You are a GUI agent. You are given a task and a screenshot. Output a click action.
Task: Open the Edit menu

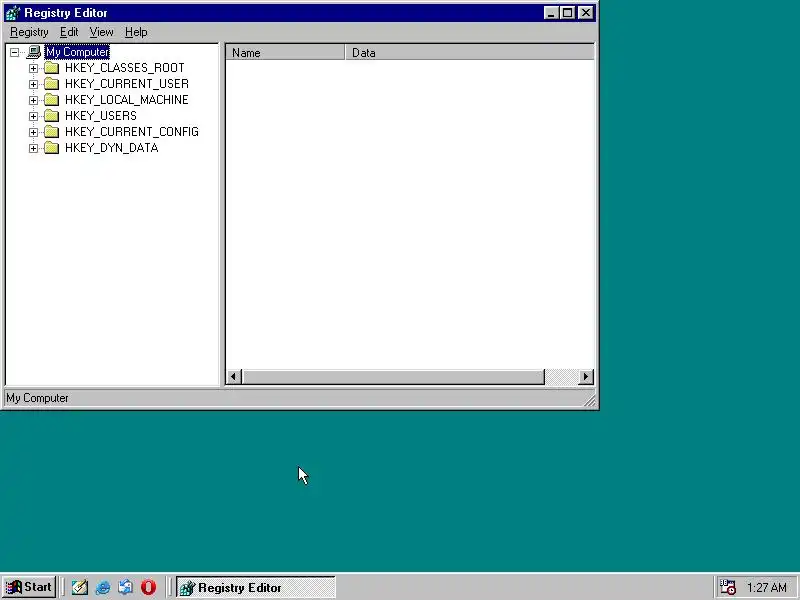[x=69, y=32]
